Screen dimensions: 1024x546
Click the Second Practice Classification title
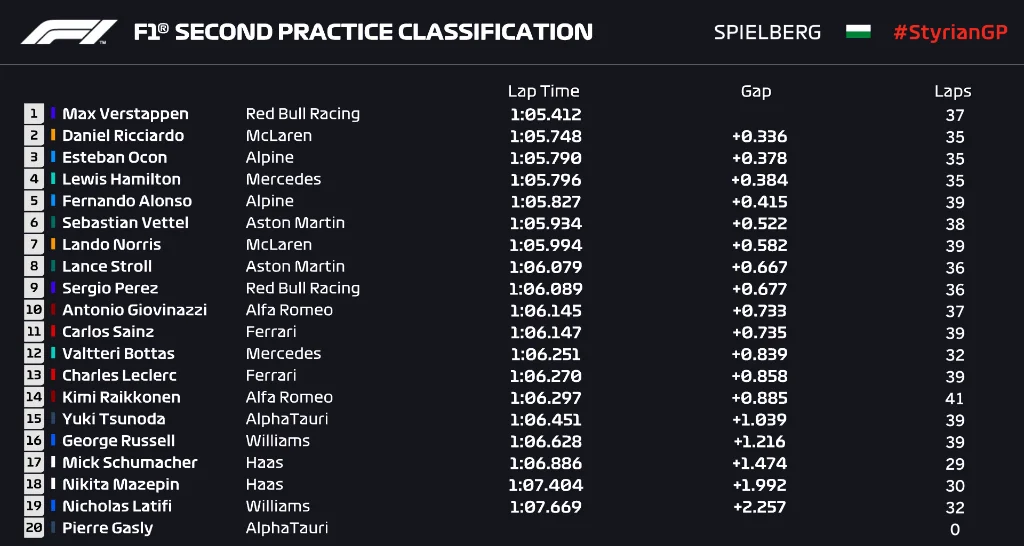click(363, 32)
